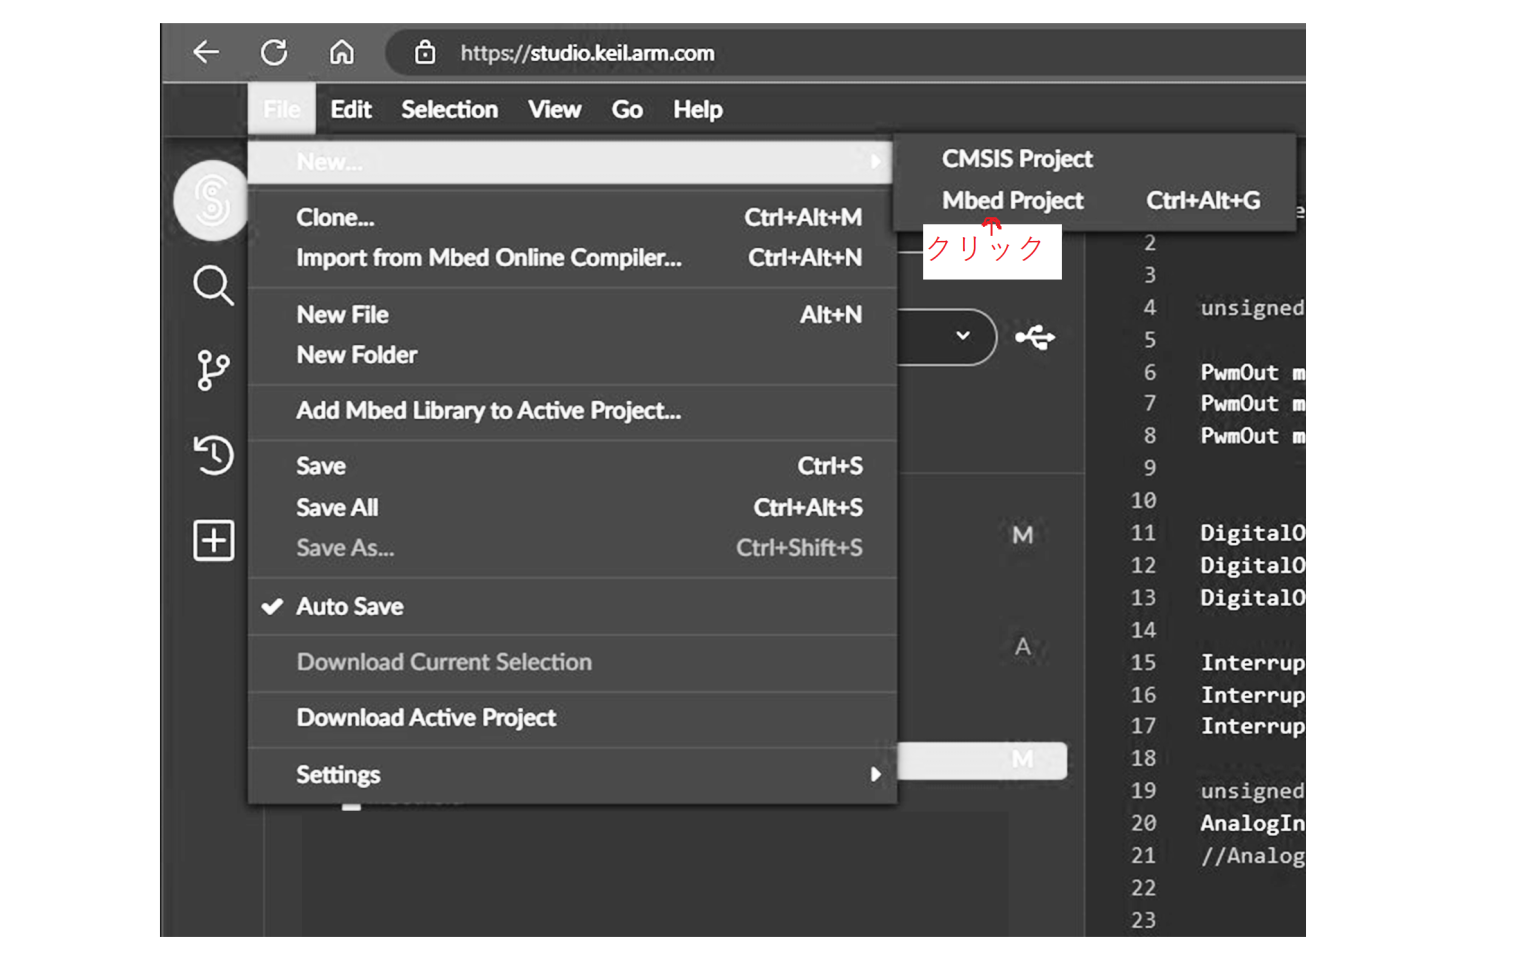This screenshot has width=1536, height=953.
Task: Click the studio.keil.arm.com address bar
Action: (x=586, y=53)
